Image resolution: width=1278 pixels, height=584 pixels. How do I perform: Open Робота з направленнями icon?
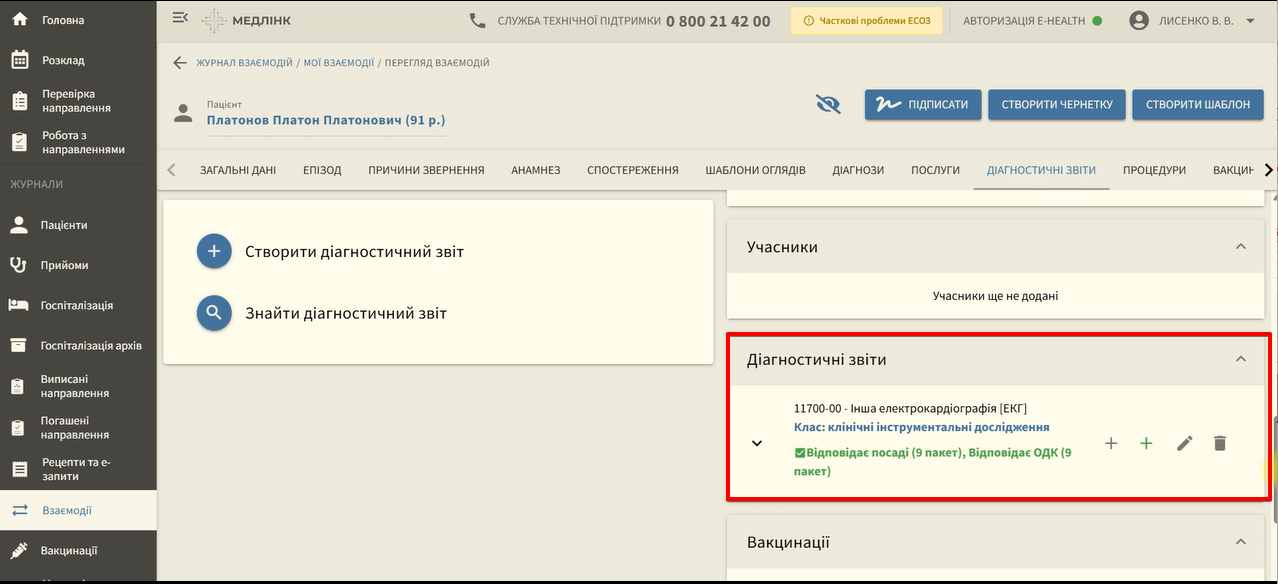[x=20, y=142]
